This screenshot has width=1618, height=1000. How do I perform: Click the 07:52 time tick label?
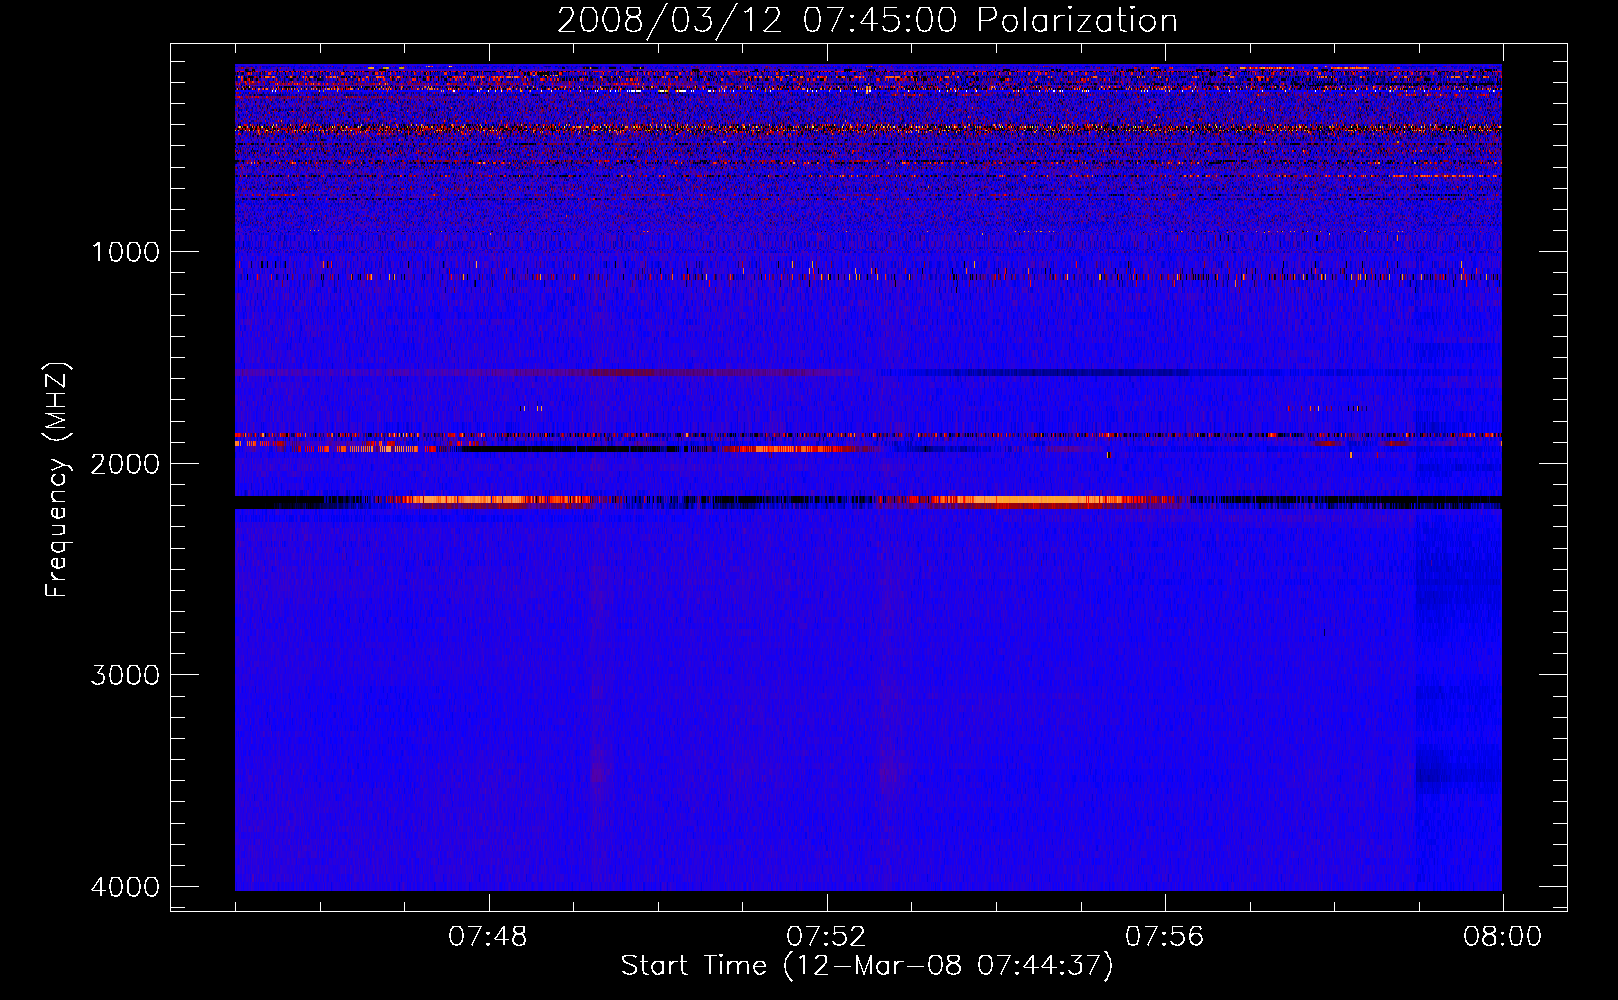(x=826, y=937)
